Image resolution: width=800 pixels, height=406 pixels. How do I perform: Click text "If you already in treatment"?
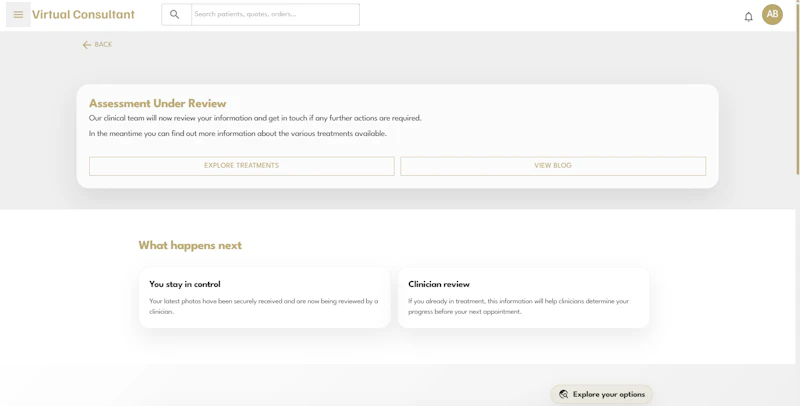(x=446, y=301)
